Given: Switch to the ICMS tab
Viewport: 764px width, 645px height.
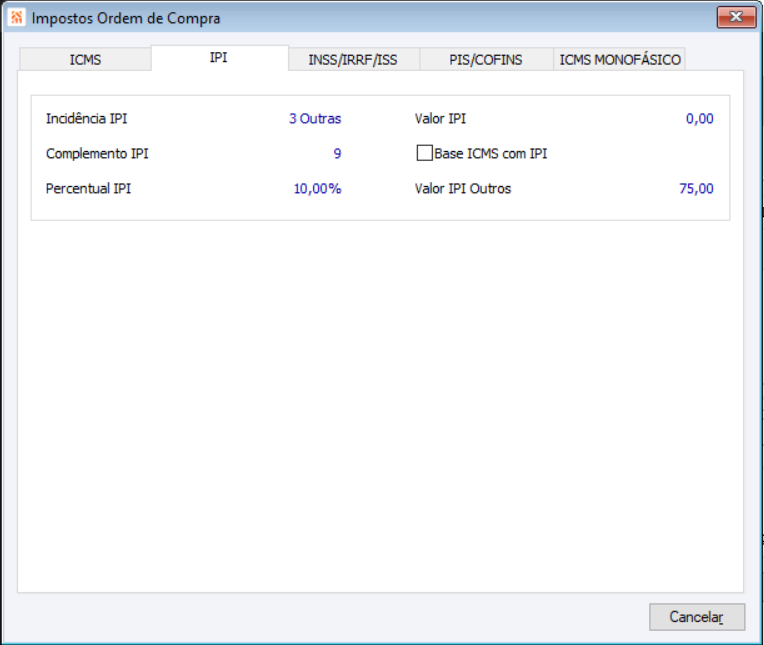Looking at the screenshot, I should coord(85,59).
